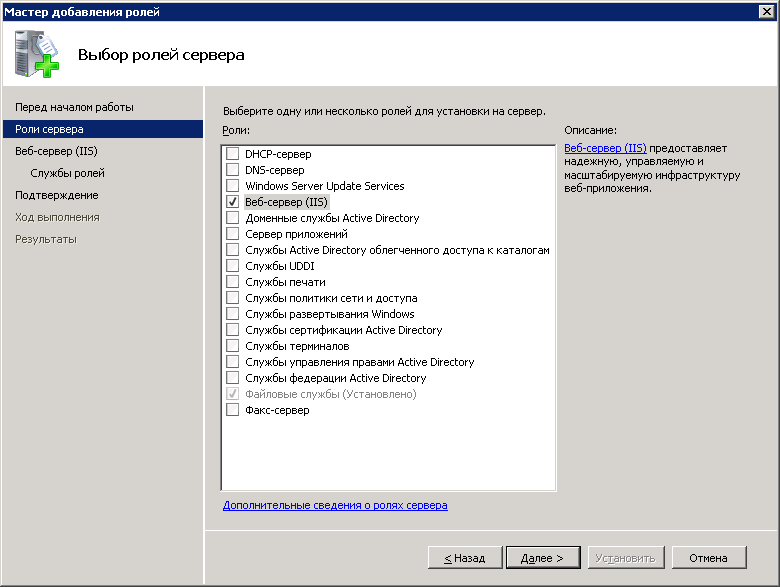Select Файловые службы (Установлено) label
The image size is (780, 587).
331,394
